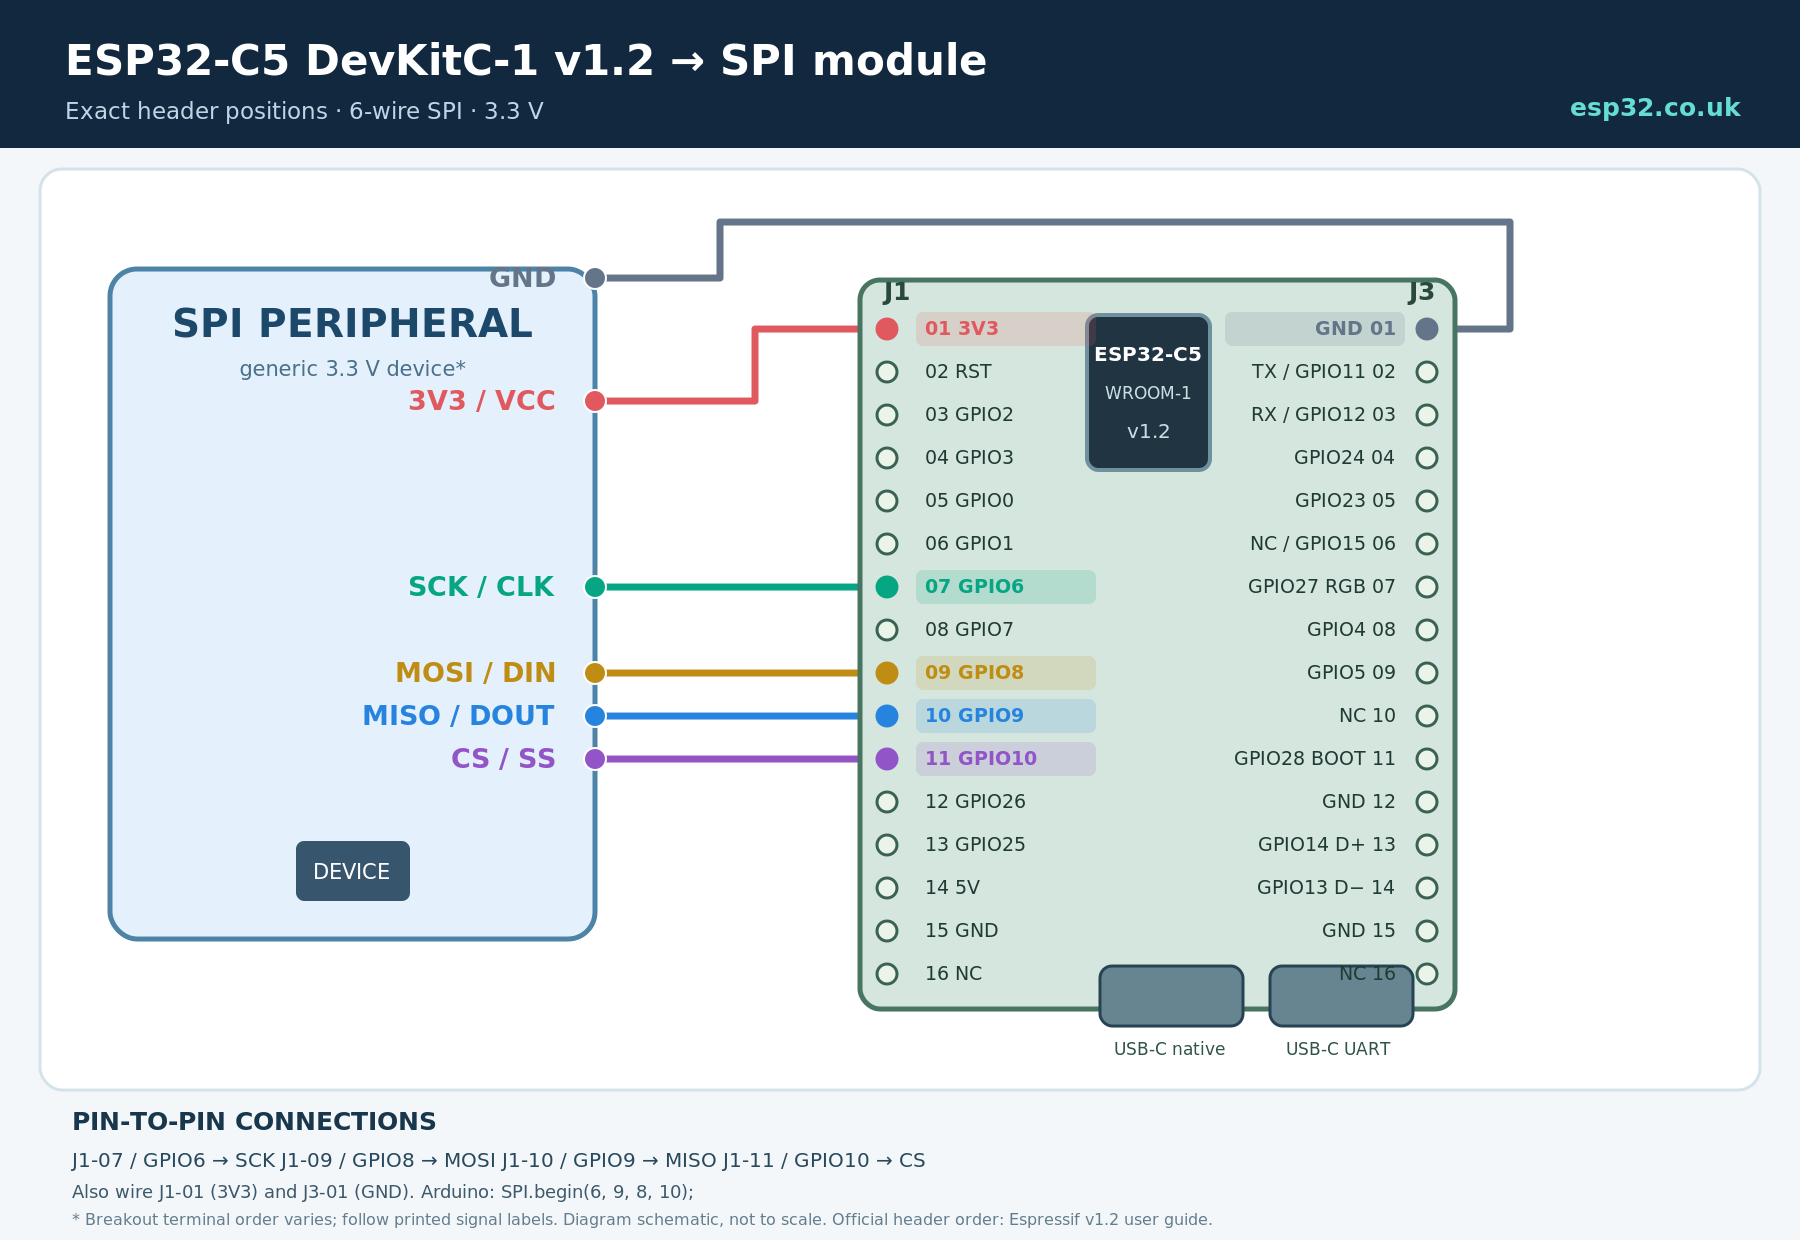
Task: Click the DEVICE button on the SPI peripheral
Action: point(353,871)
